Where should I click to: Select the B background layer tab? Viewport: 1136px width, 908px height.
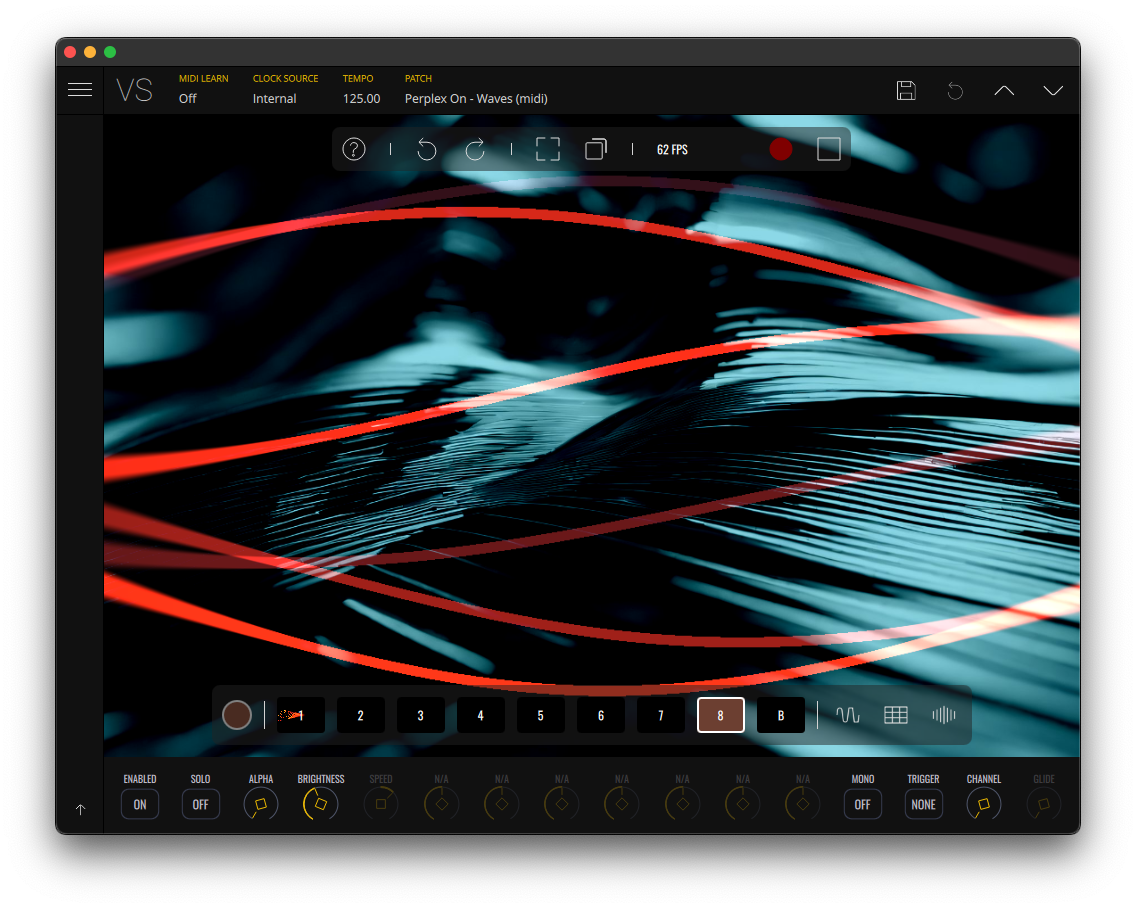[x=781, y=715]
